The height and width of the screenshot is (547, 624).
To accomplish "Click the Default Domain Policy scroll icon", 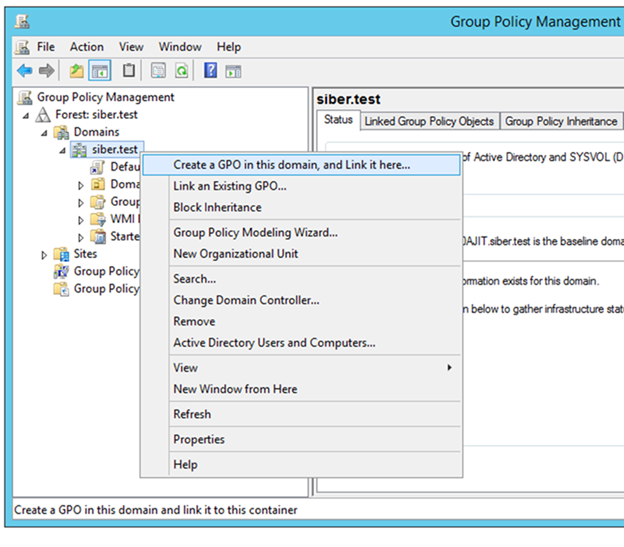I will pyautogui.click(x=98, y=167).
